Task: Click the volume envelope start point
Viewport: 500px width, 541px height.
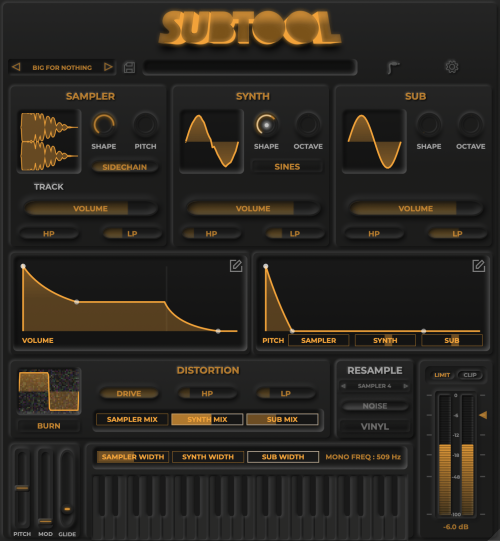Action: tap(23, 266)
